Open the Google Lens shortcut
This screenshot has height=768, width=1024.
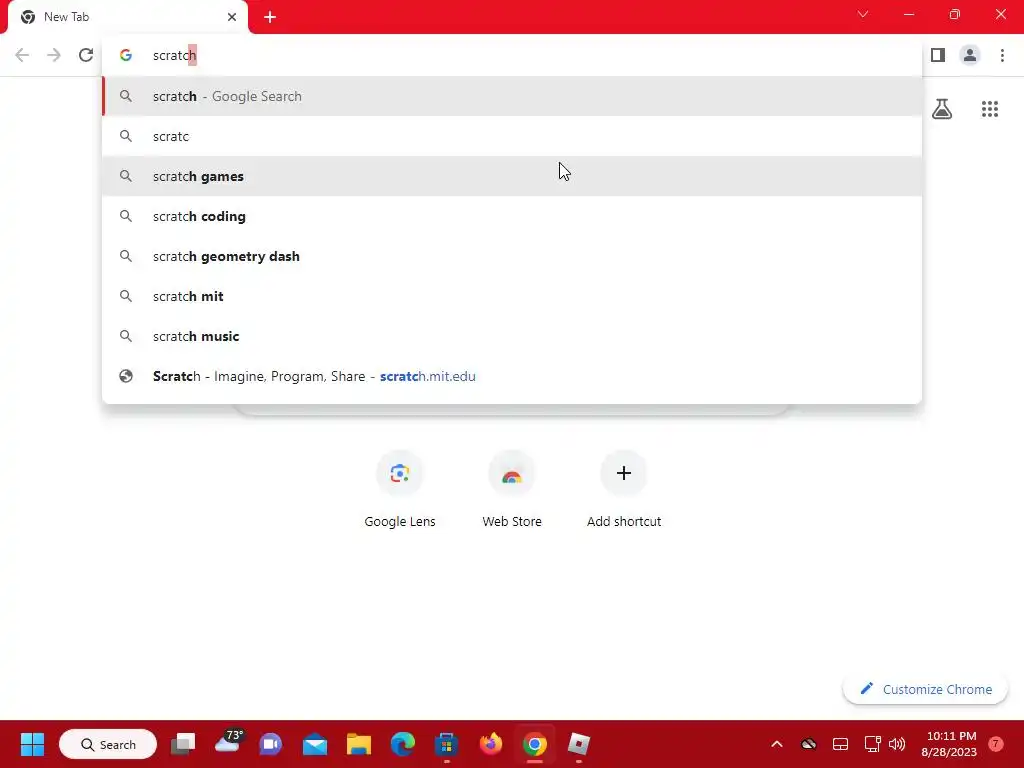point(400,490)
